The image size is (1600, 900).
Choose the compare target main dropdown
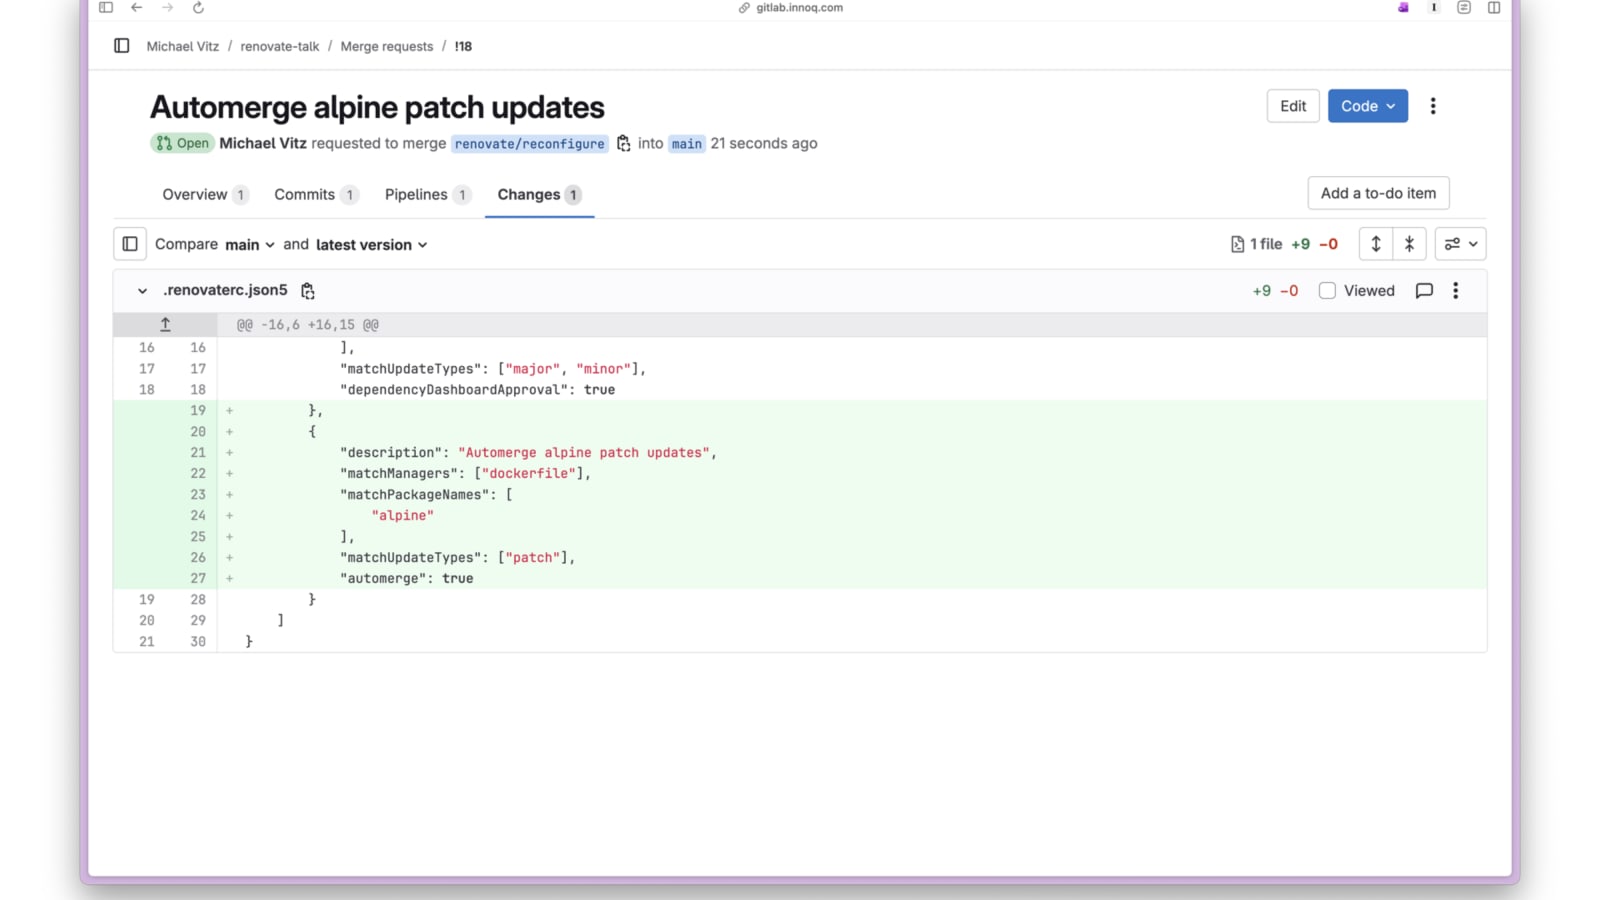(x=250, y=245)
